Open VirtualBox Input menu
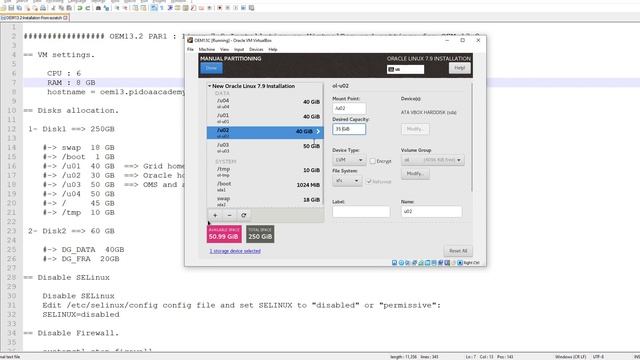 pyautogui.click(x=239, y=49)
